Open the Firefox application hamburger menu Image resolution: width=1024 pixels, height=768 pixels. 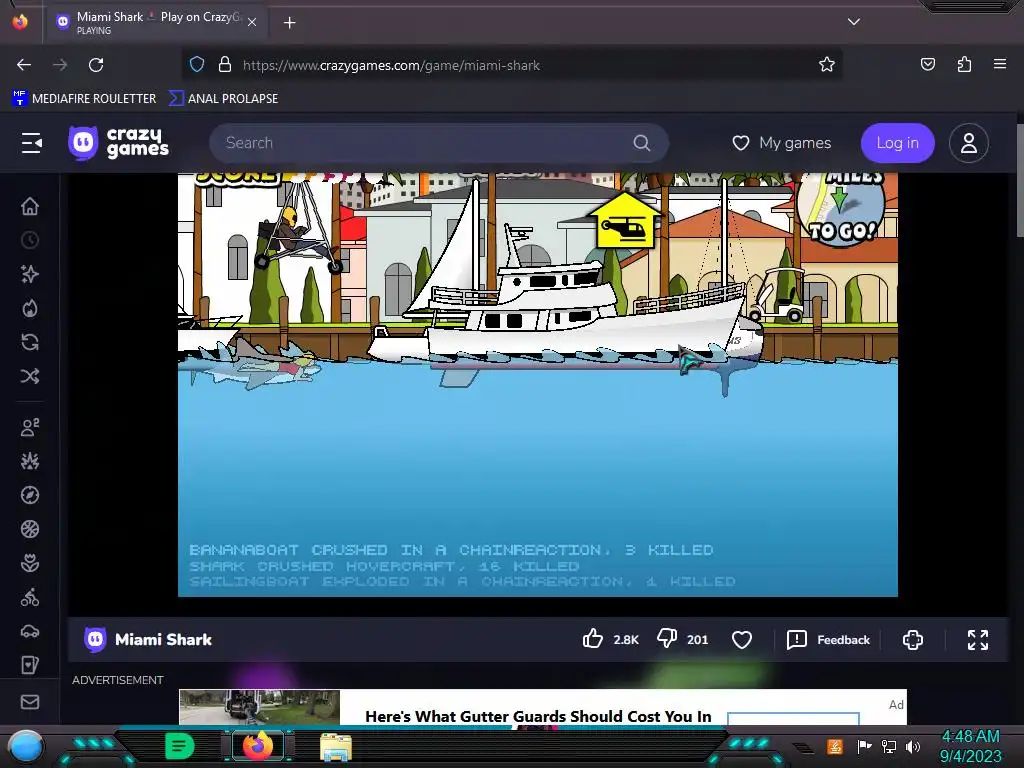1000,64
